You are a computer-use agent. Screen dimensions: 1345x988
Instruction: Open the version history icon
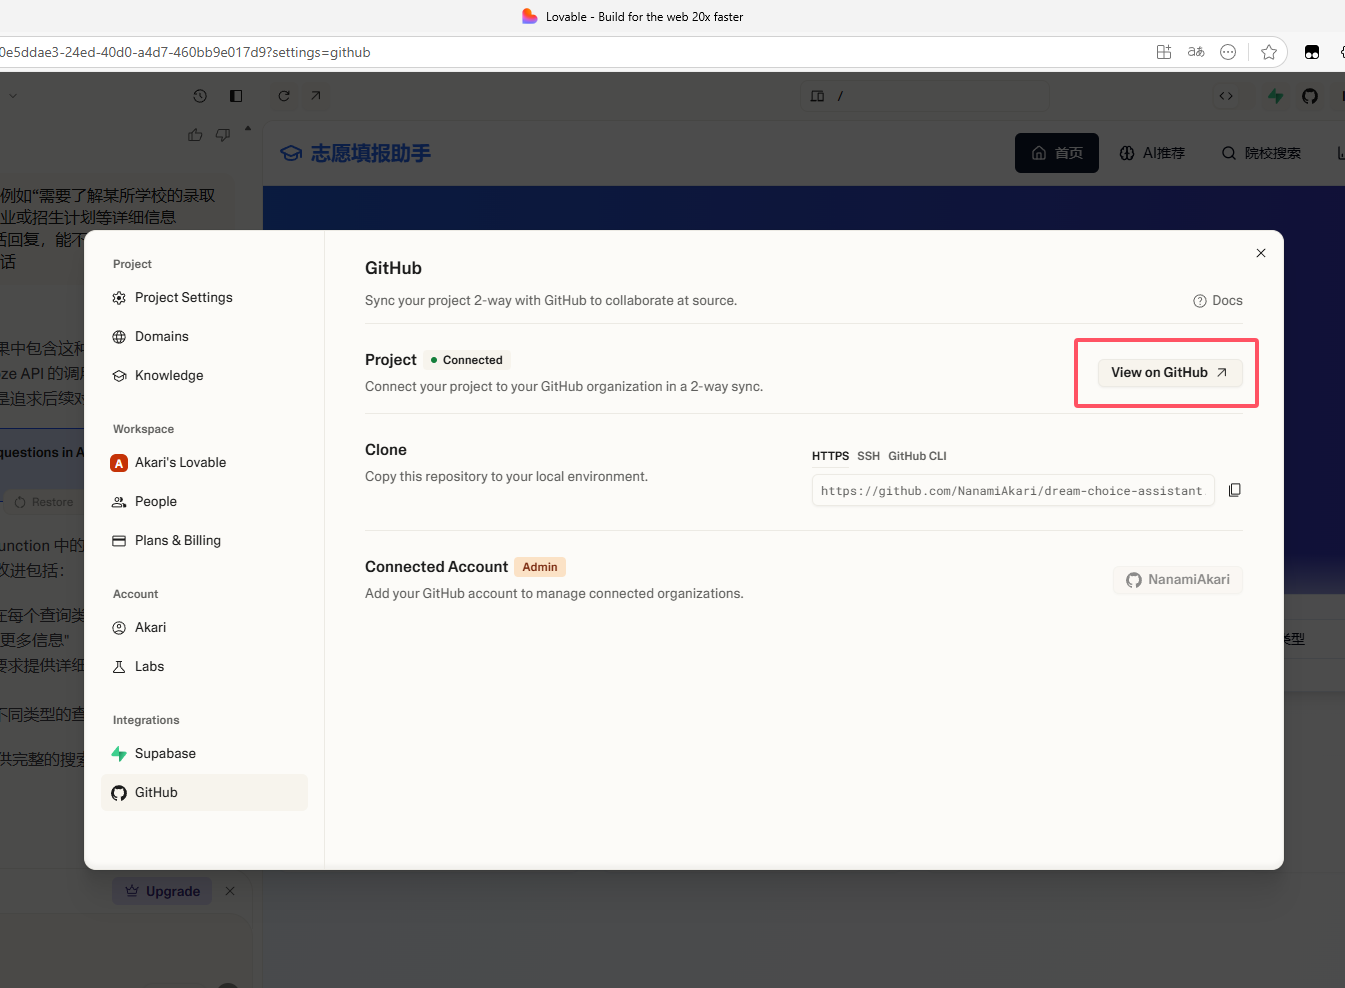(200, 96)
